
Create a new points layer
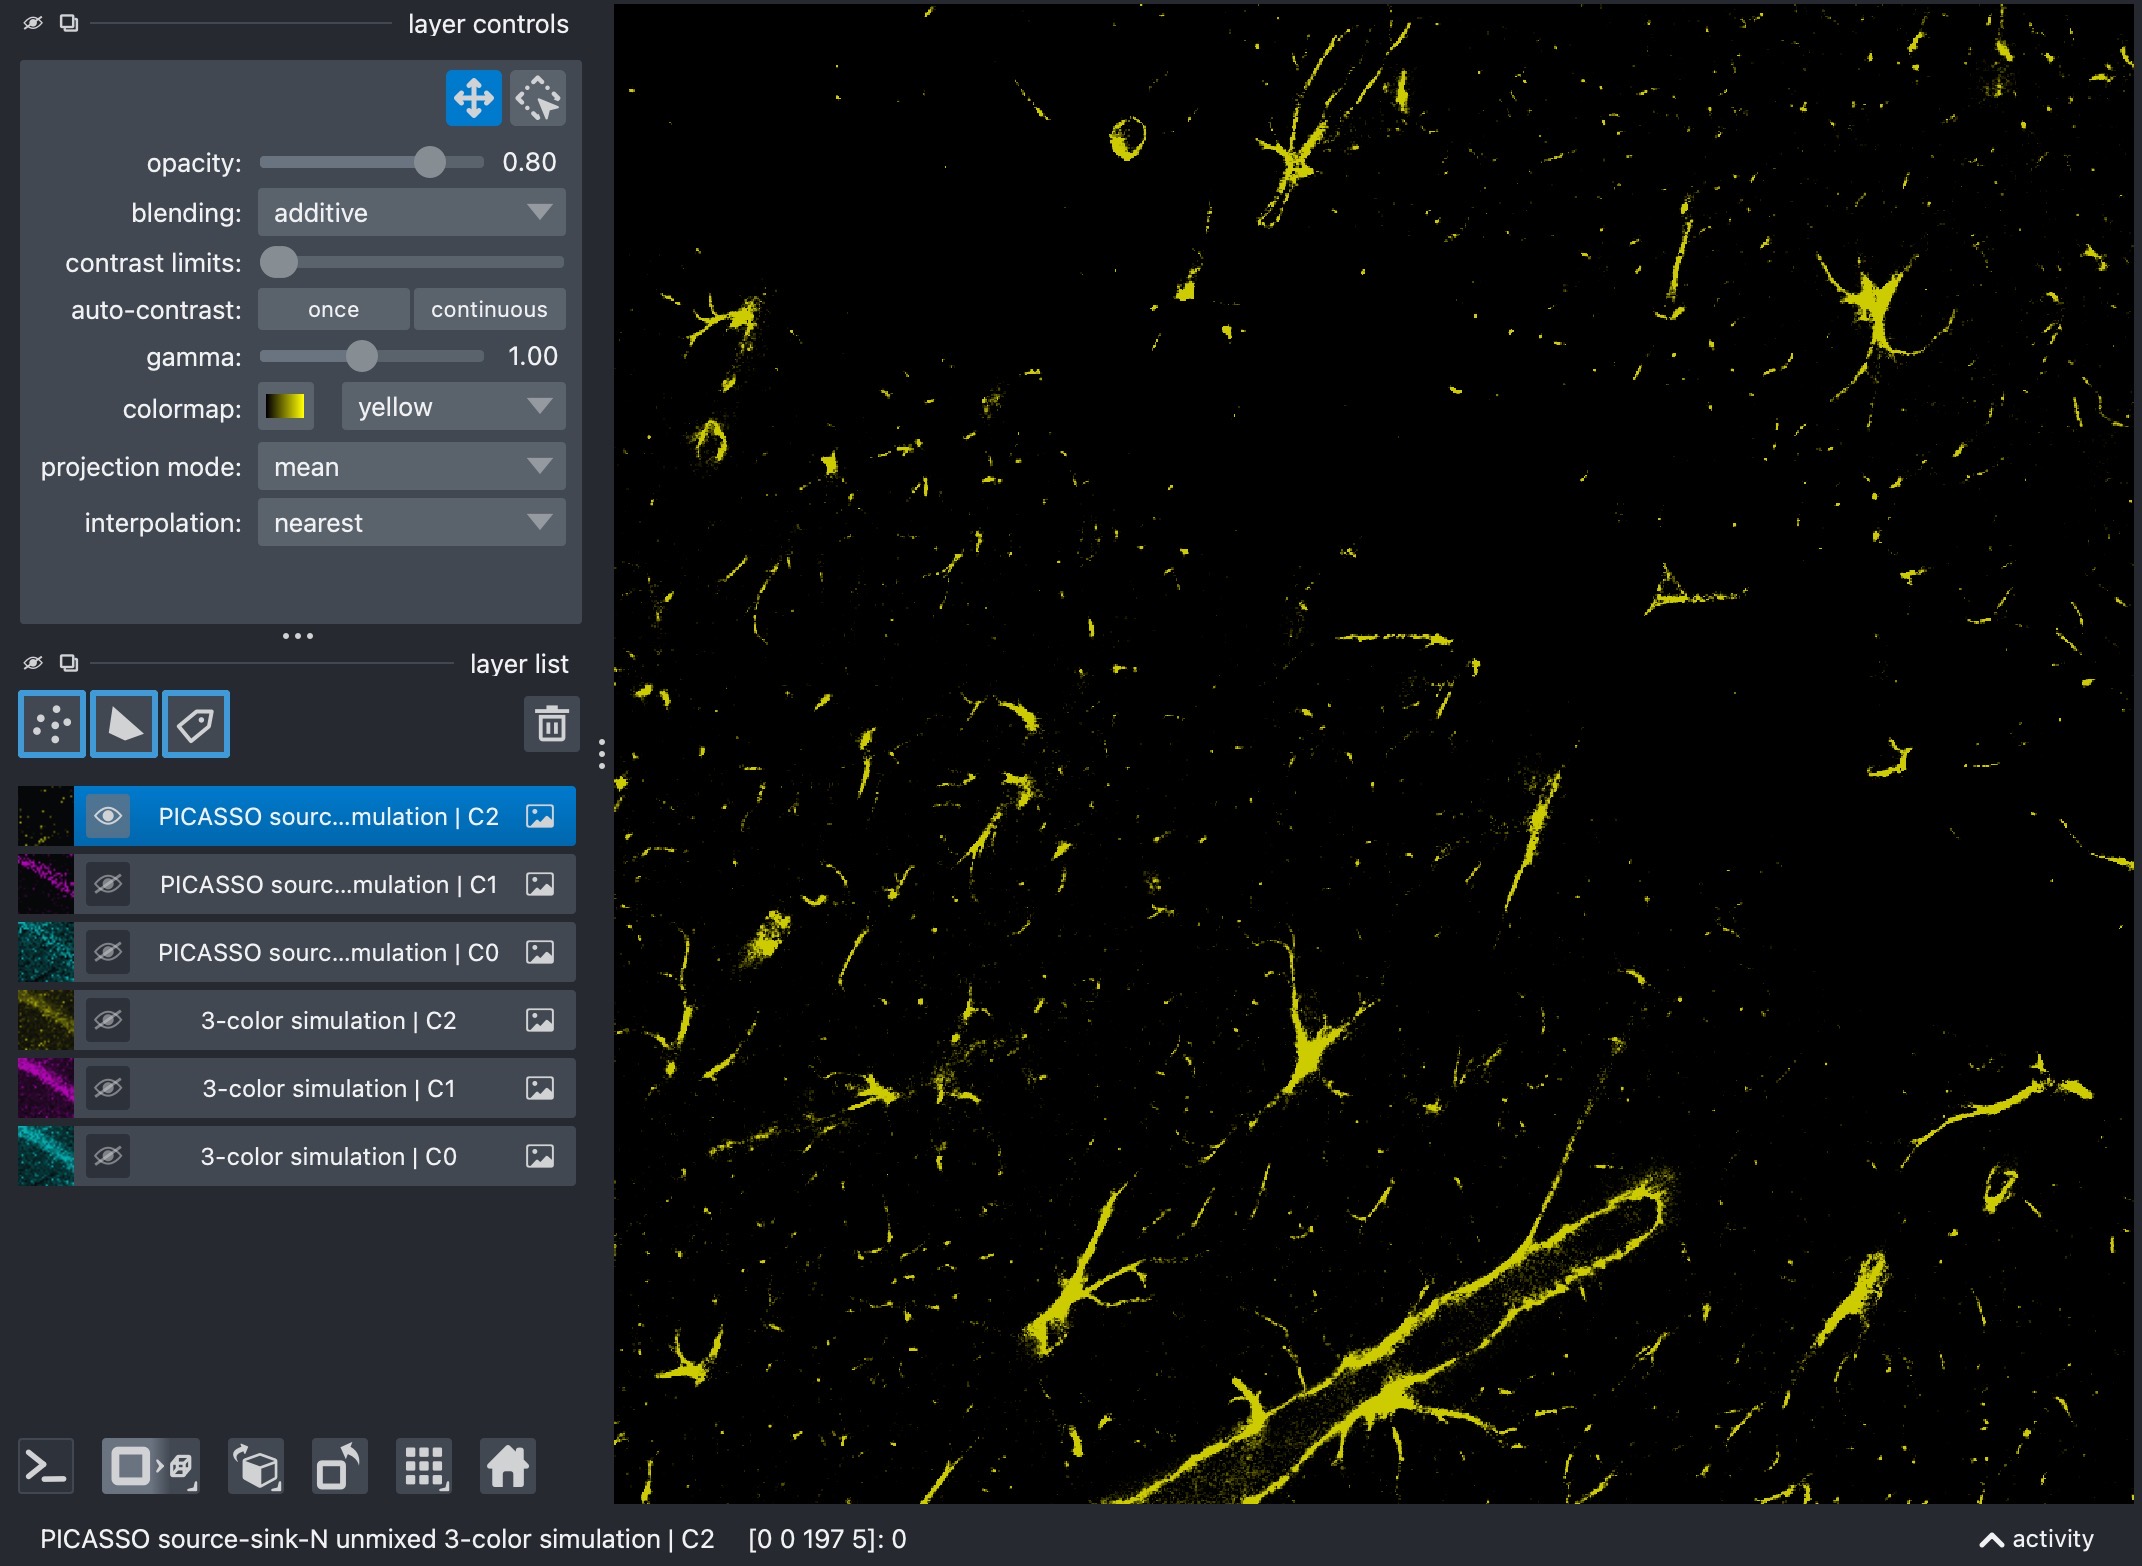[52, 724]
